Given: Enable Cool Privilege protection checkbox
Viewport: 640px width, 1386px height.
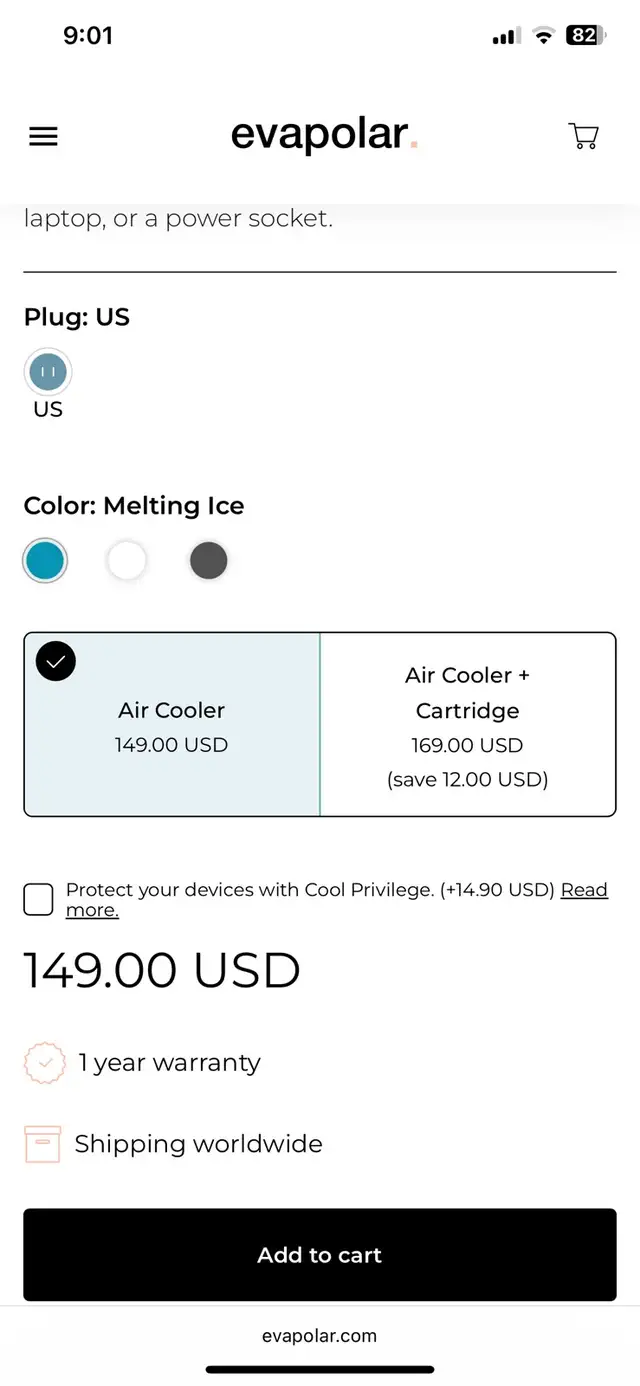Looking at the screenshot, I should coord(38,899).
